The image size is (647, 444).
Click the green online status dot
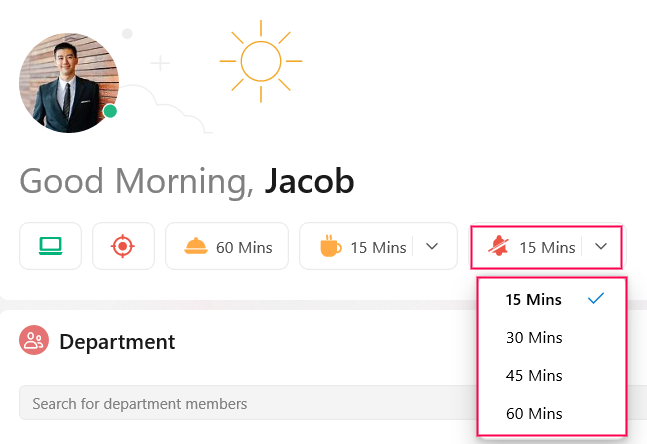tap(110, 111)
